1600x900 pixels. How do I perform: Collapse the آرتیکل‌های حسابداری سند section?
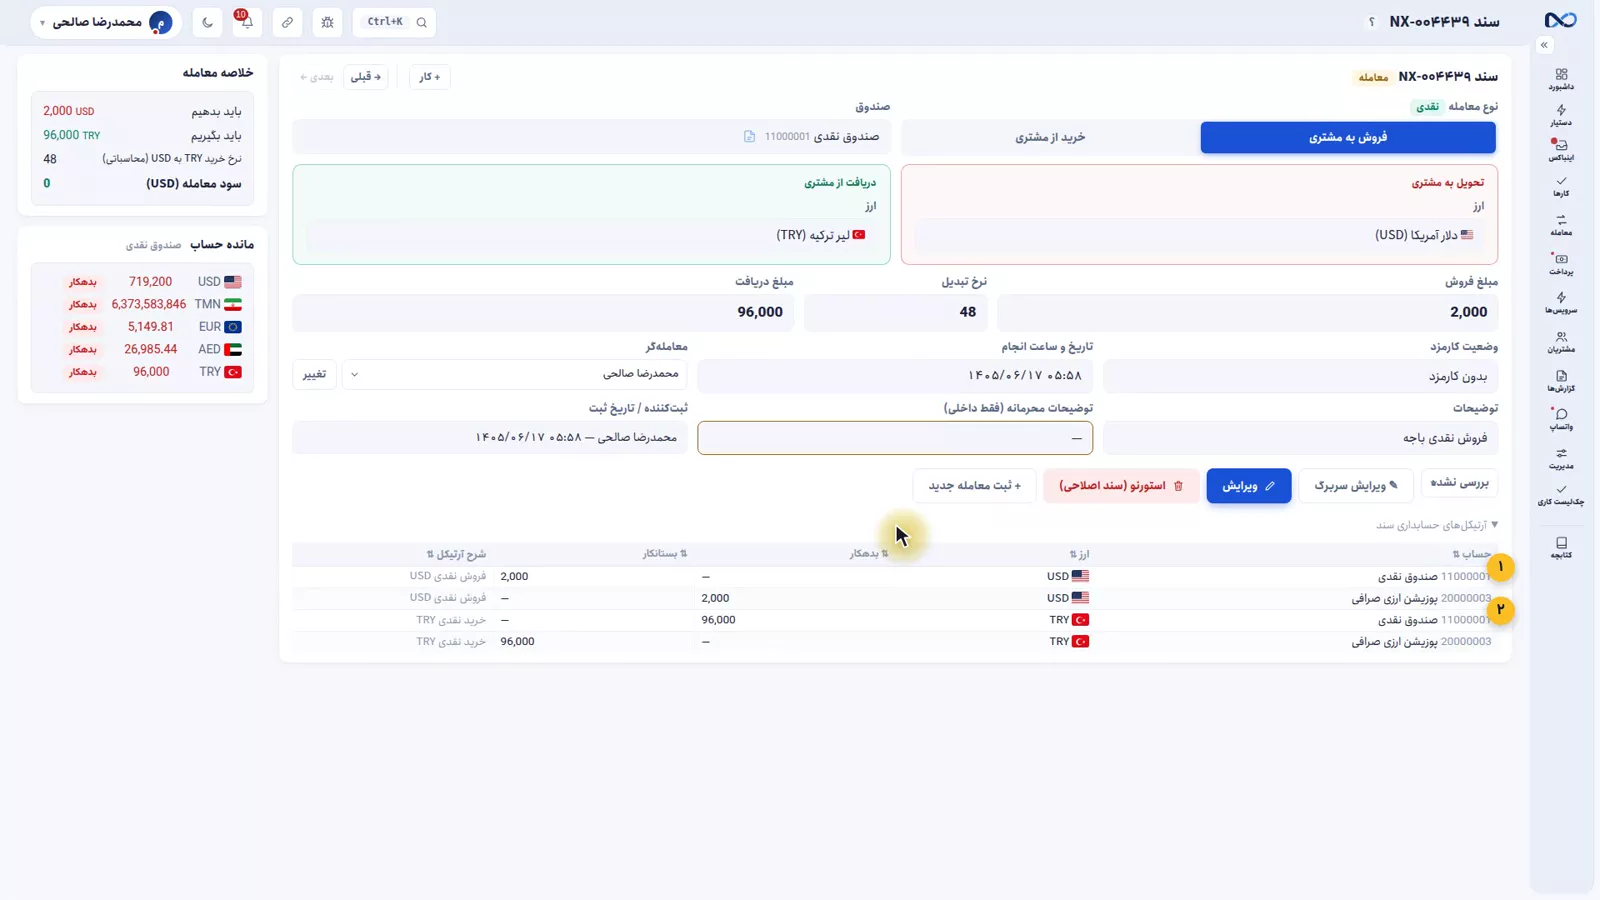pyautogui.click(x=1437, y=525)
